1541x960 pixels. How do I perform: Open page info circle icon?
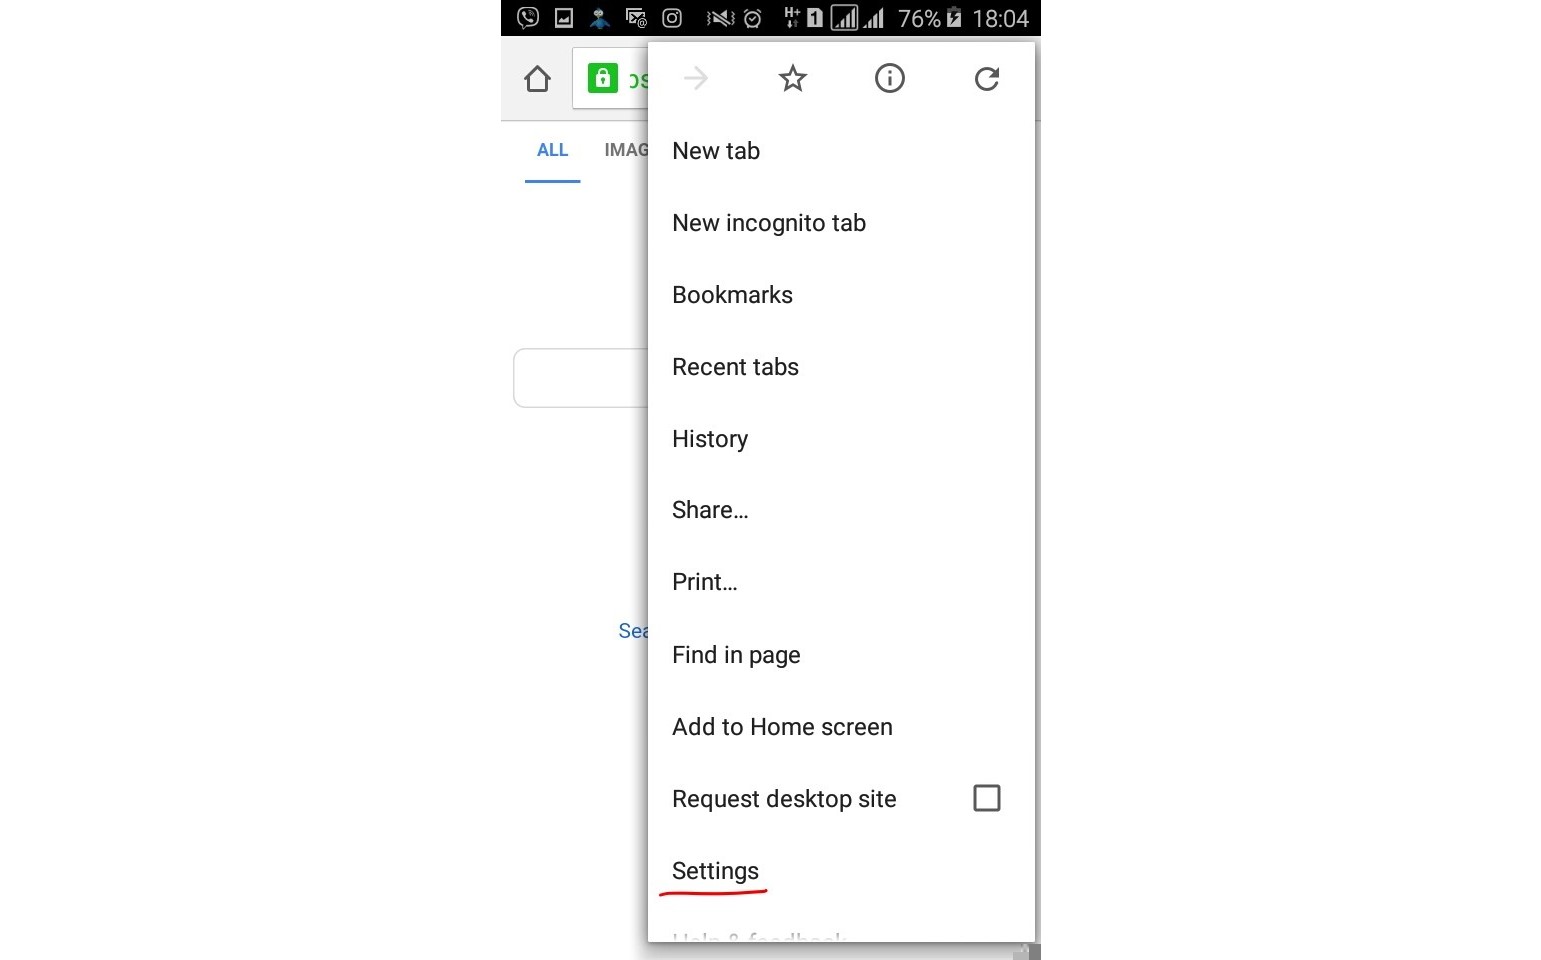890,78
